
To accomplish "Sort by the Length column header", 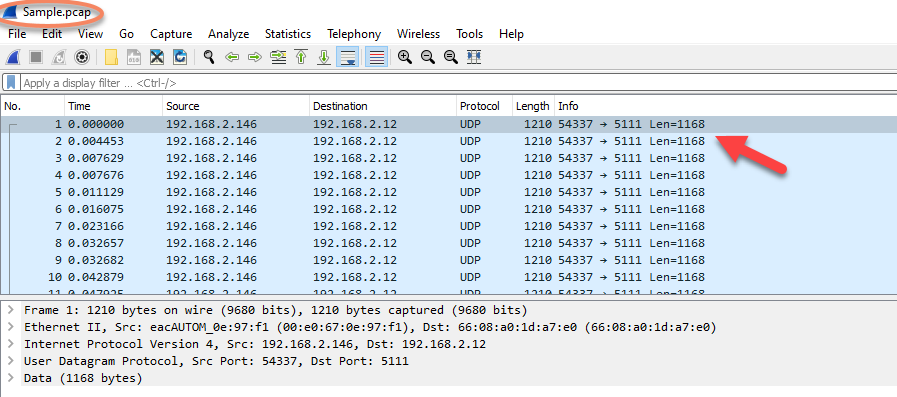I will (533, 106).
